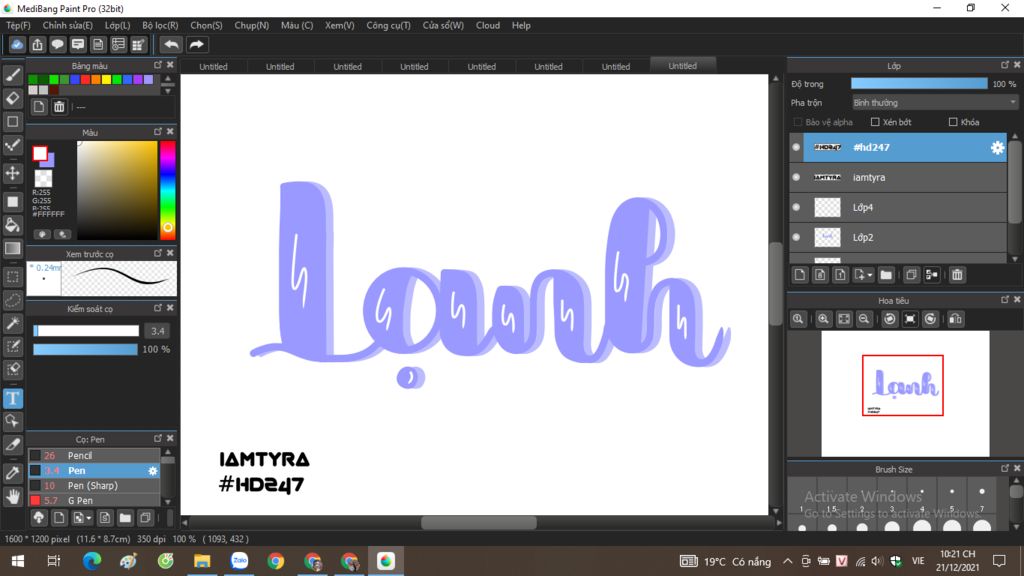1024x576 pixels.
Task: Add new color to Bảng màu palette
Action: [x=39, y=106]
